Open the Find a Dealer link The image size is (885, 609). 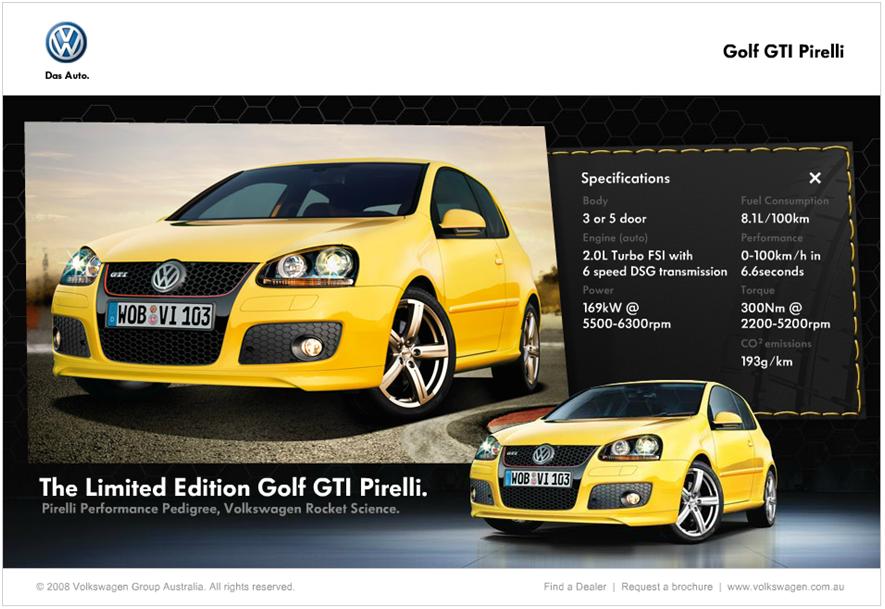pyautogui.click(x=574, y=587)
